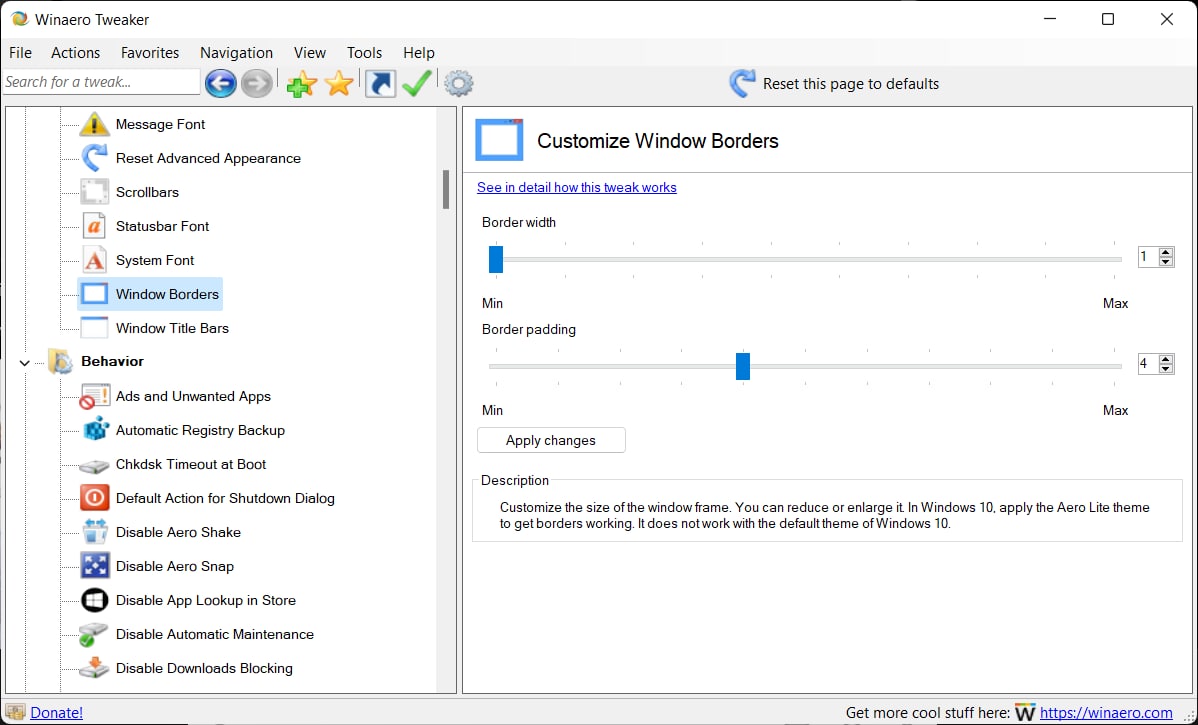1198x725 pixels.
Task: Go back with the blue arrow button
Action: [220, 83]
